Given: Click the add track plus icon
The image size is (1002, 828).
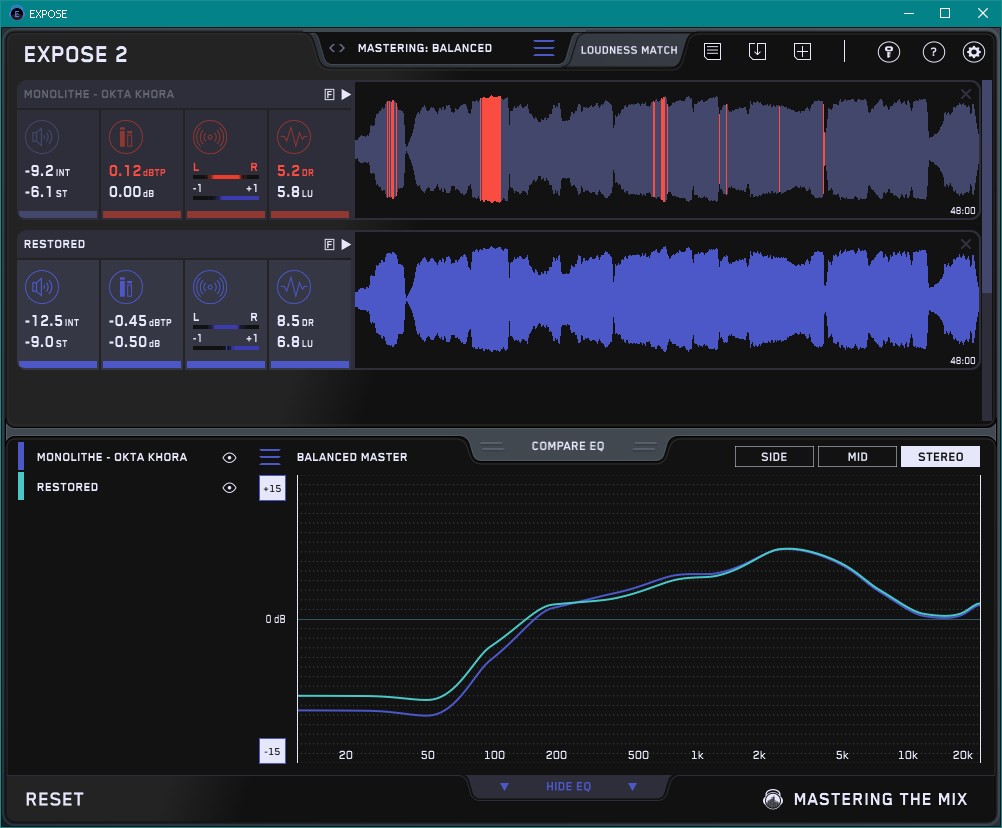Looking at the screenshot, I should tap(802, 51).
